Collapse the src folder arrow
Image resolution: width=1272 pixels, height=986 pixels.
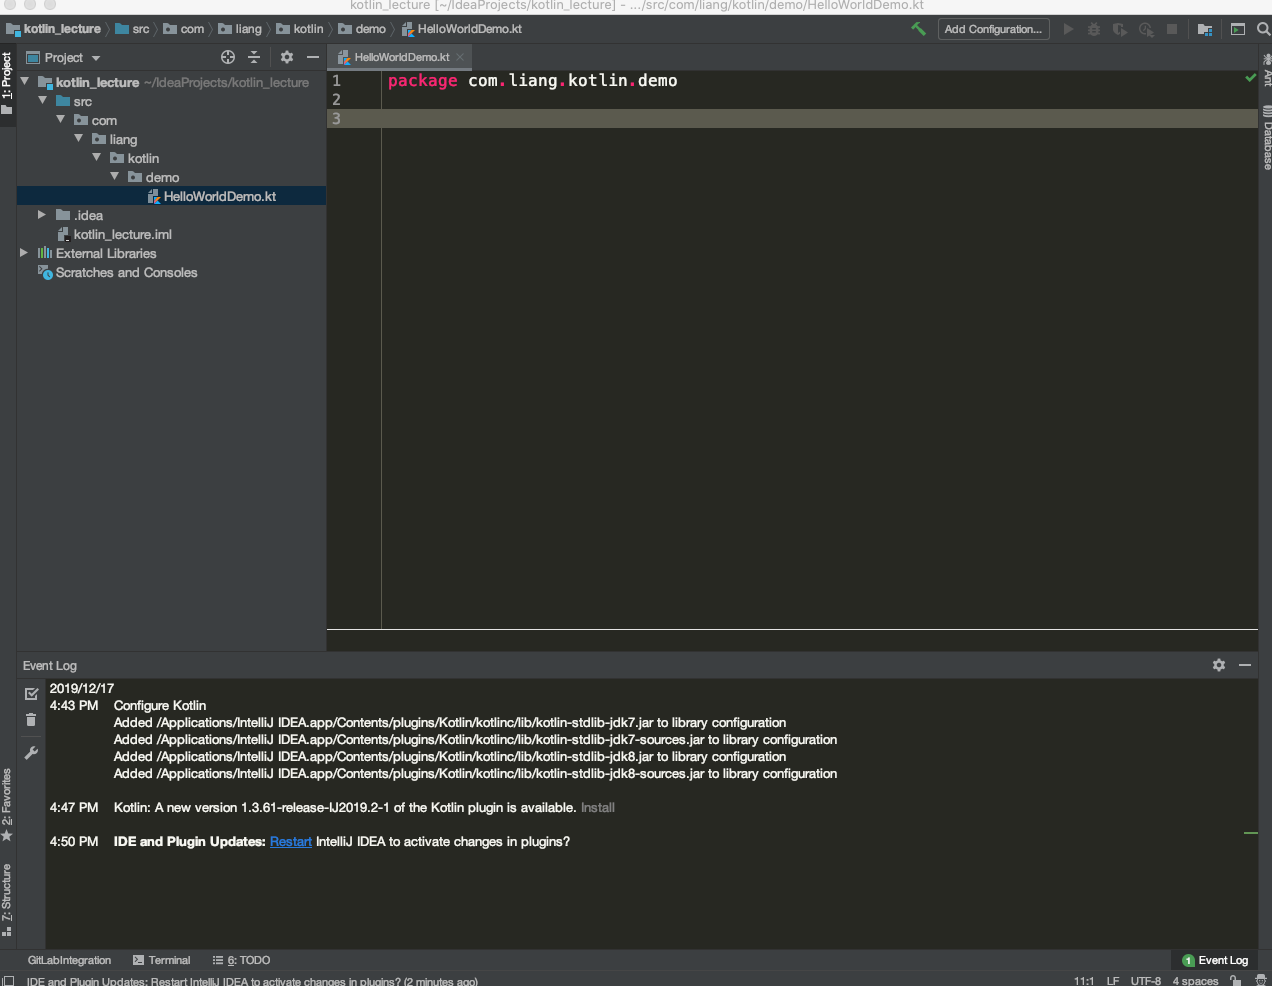pos(43,100)
